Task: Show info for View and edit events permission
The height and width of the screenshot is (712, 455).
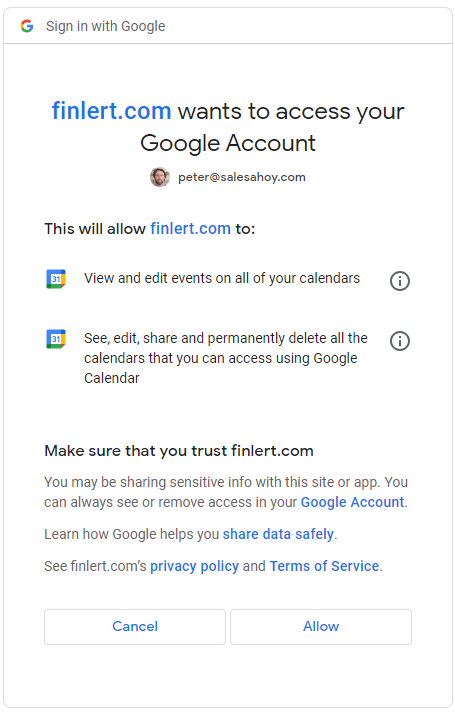Action: [400, 281]
